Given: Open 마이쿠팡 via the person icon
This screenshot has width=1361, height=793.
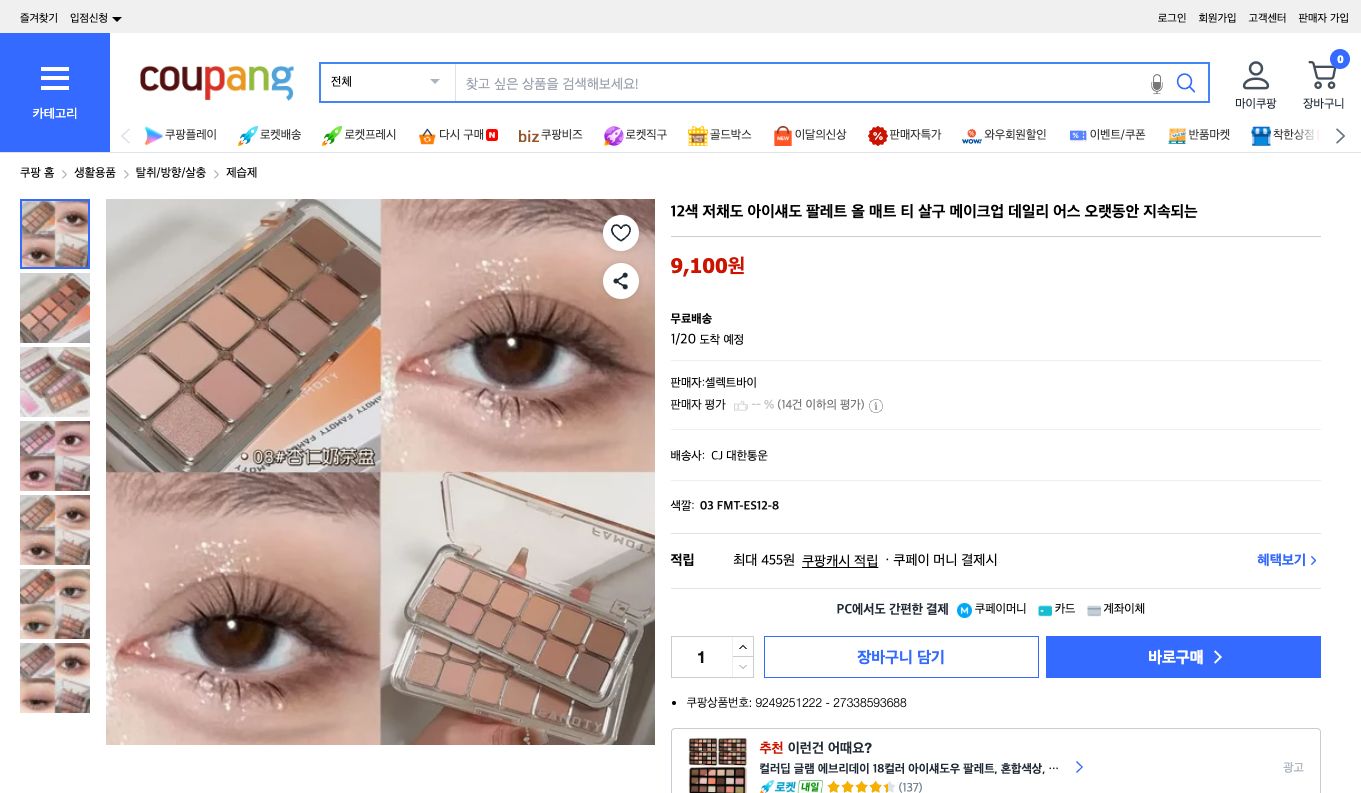Looking at the screenshot, I should pos(1255,75).
